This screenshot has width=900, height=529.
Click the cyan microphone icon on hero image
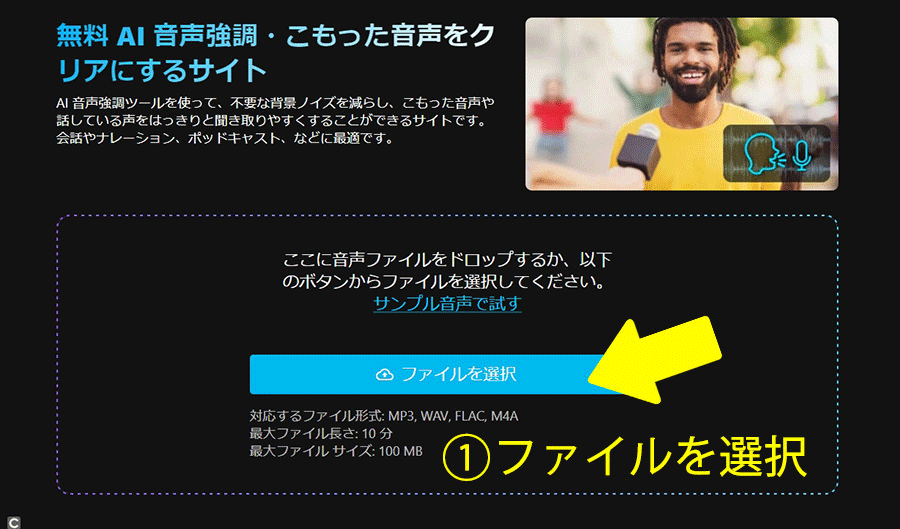click(x=802, y=155)
